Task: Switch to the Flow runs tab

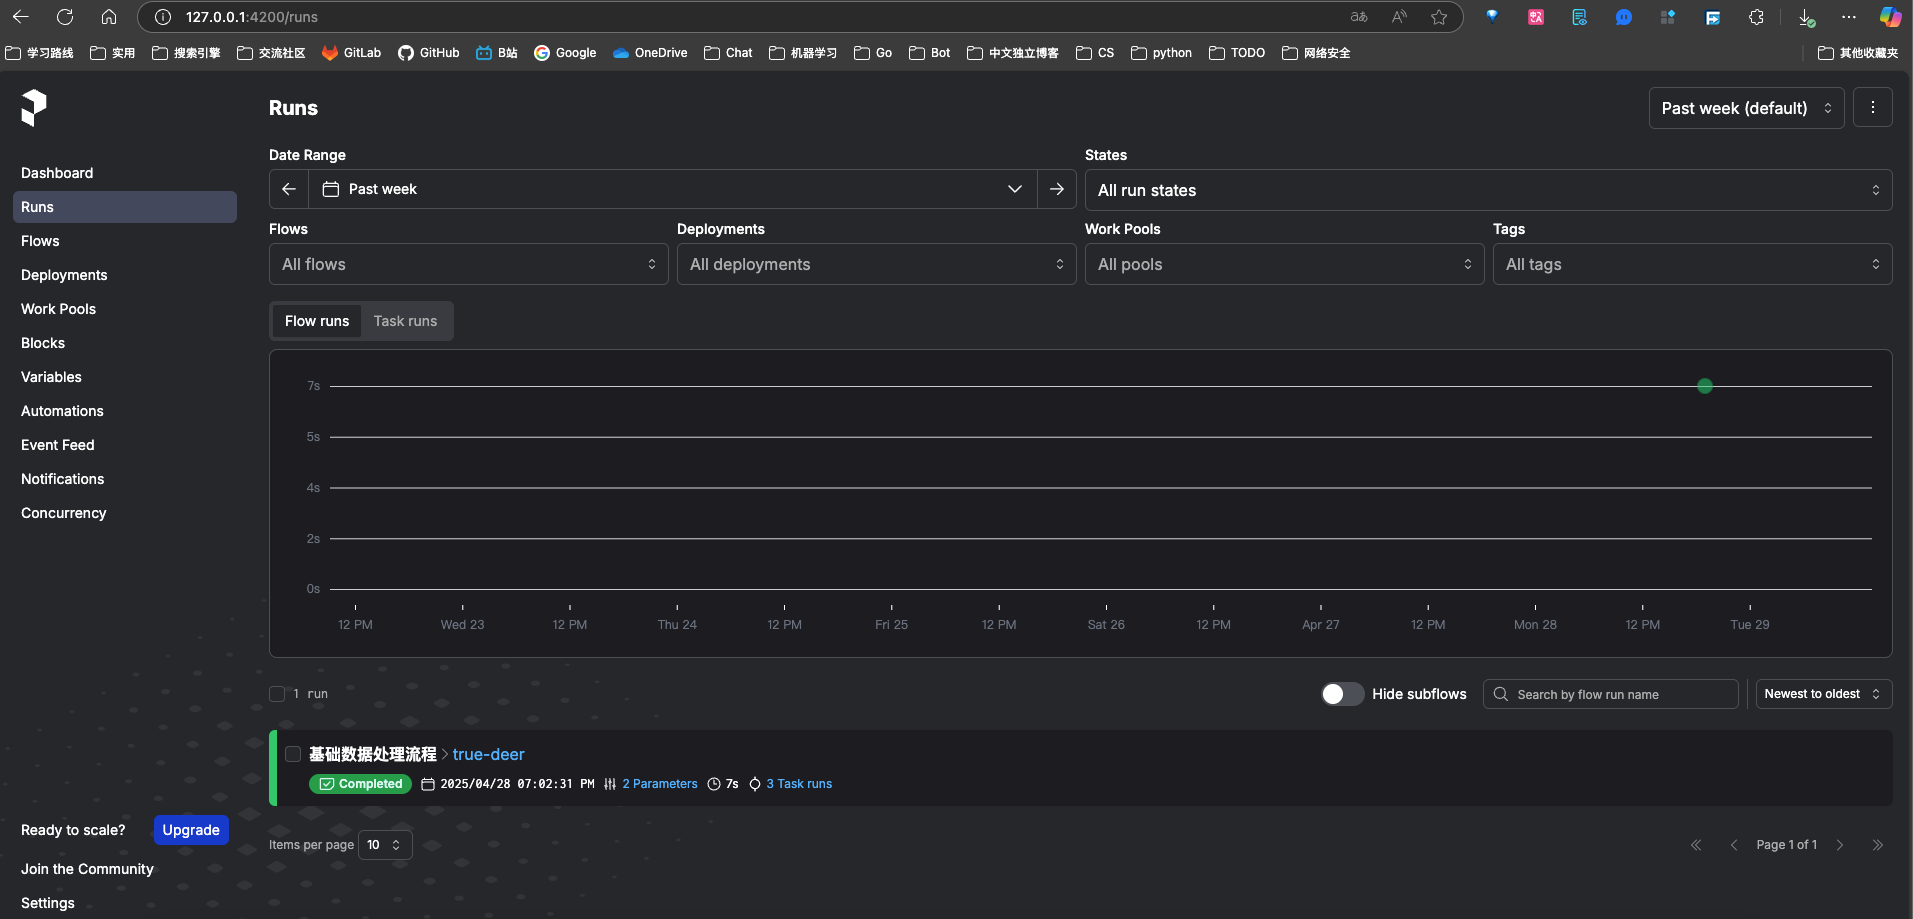Action: pos(317,321)
